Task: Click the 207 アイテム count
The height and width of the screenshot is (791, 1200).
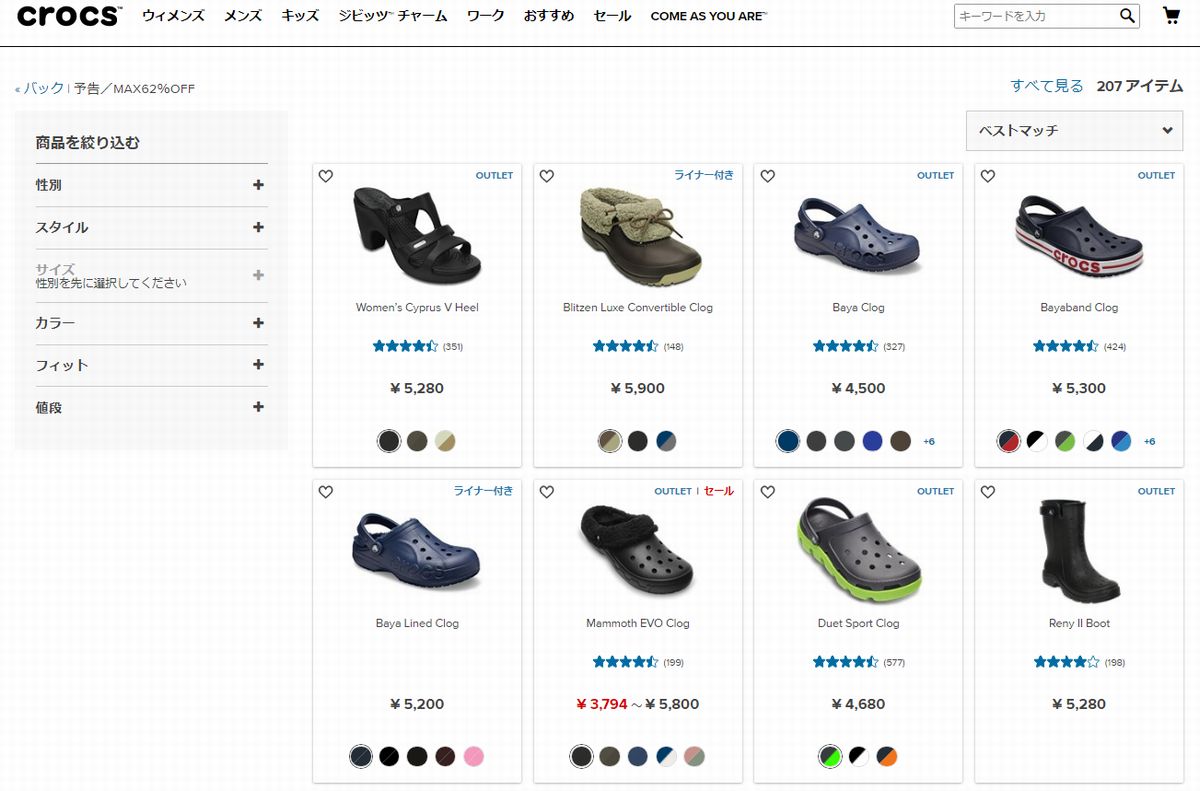Action: coord(1140,86)
